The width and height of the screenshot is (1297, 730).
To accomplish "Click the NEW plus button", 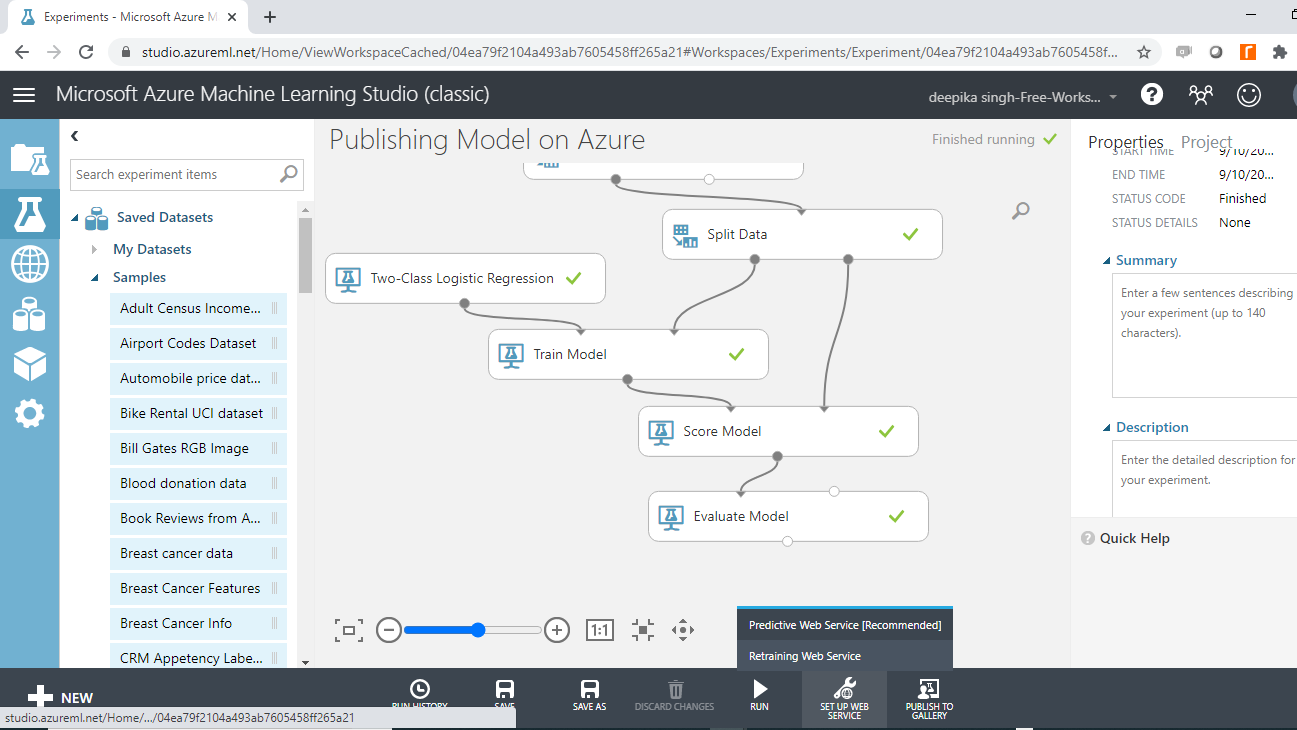I will (x=60, y=698).
